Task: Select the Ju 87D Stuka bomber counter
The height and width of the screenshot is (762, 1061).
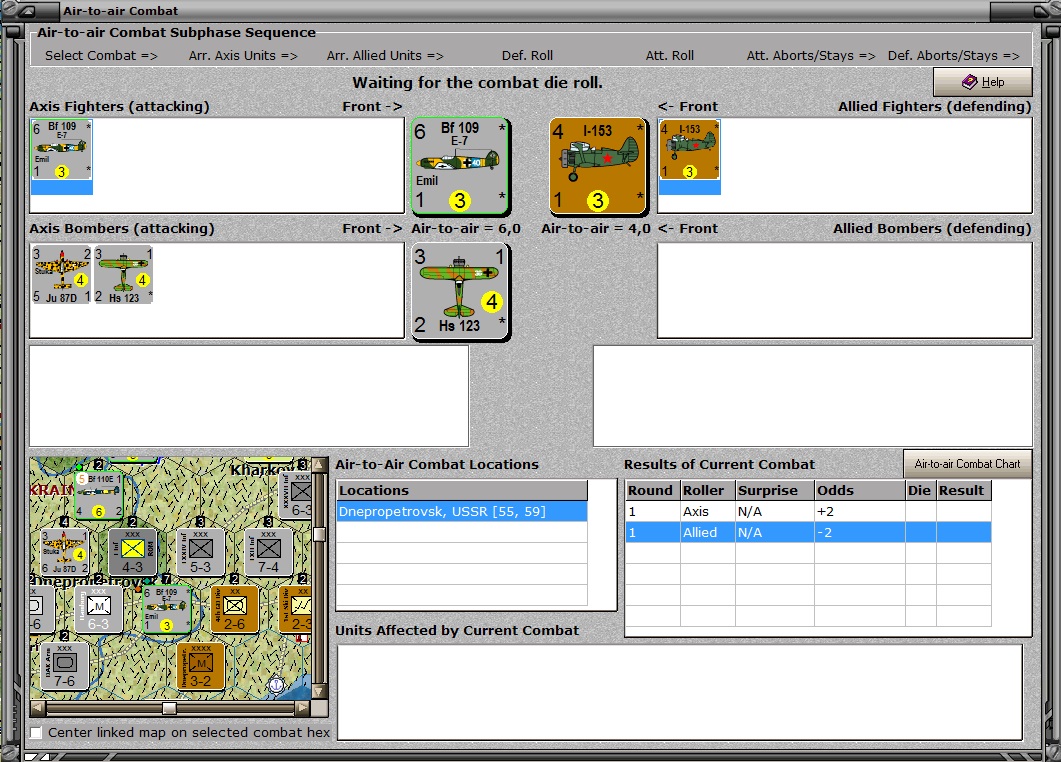Action: point(62,275)
